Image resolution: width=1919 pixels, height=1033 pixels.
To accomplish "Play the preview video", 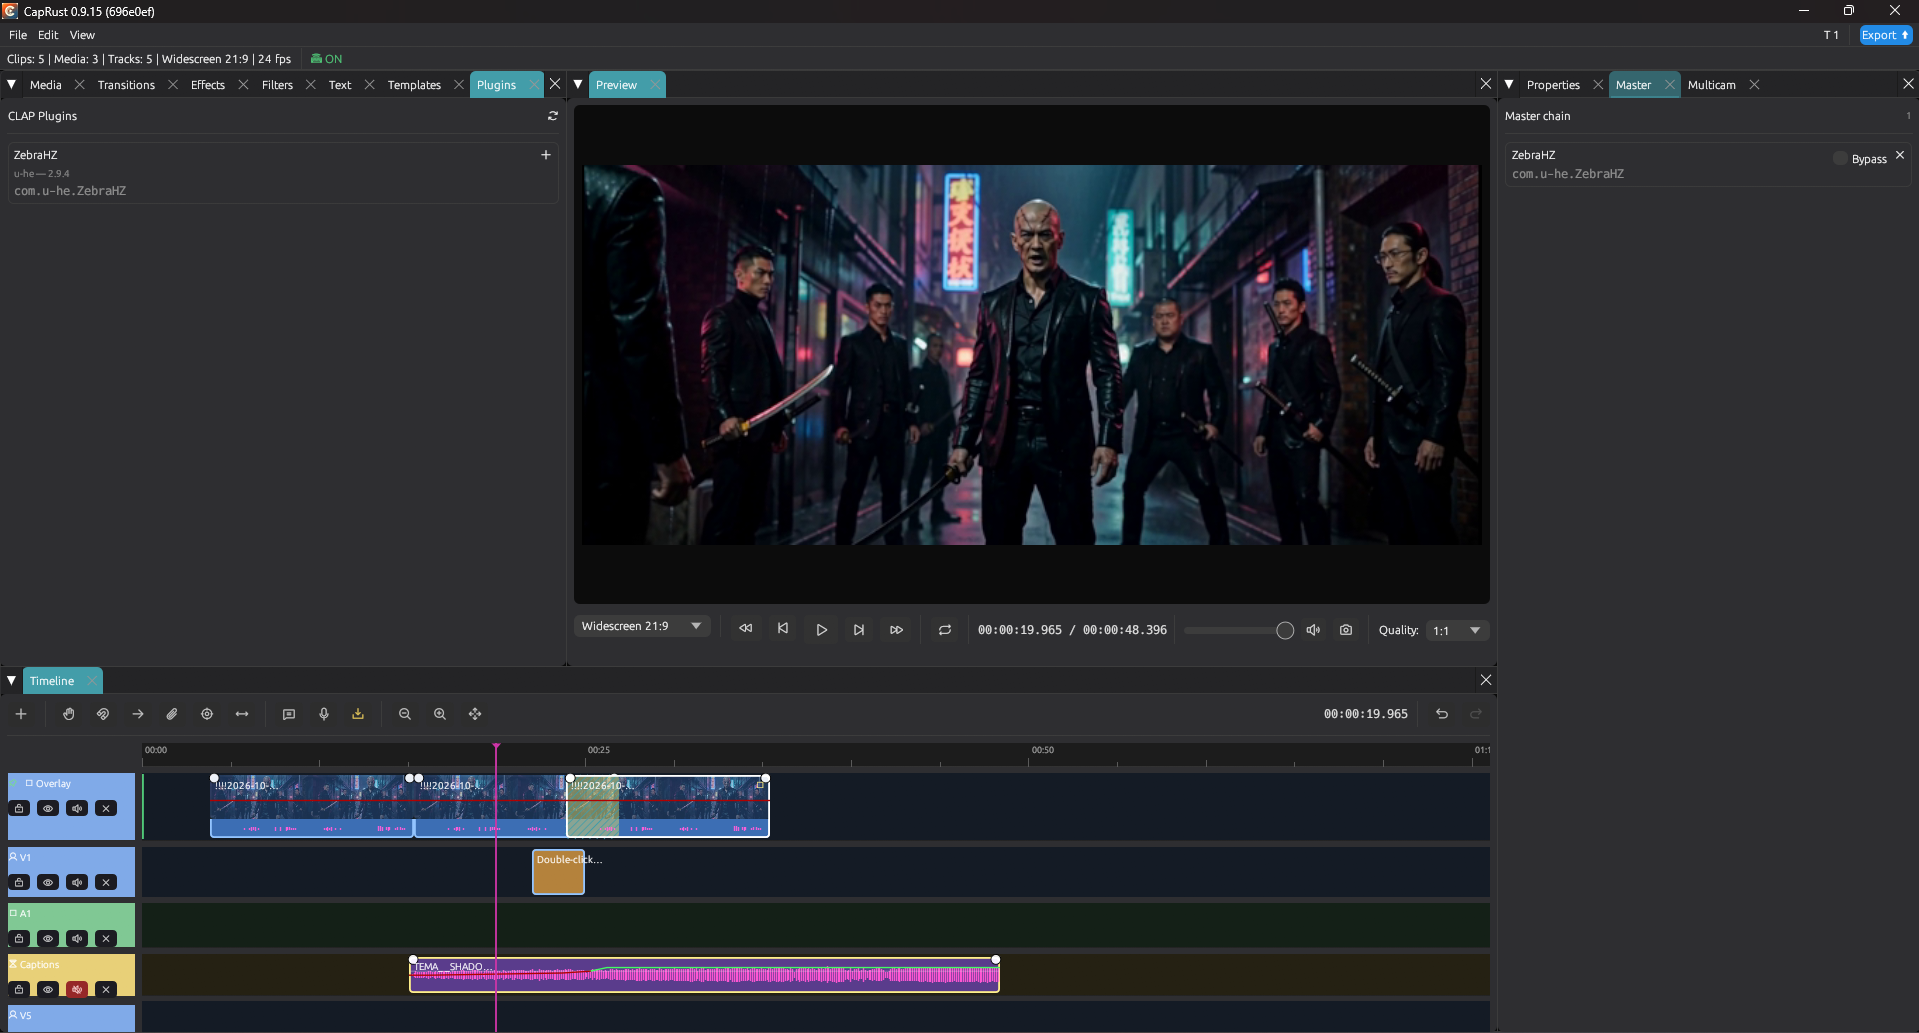I will (821, 630).
